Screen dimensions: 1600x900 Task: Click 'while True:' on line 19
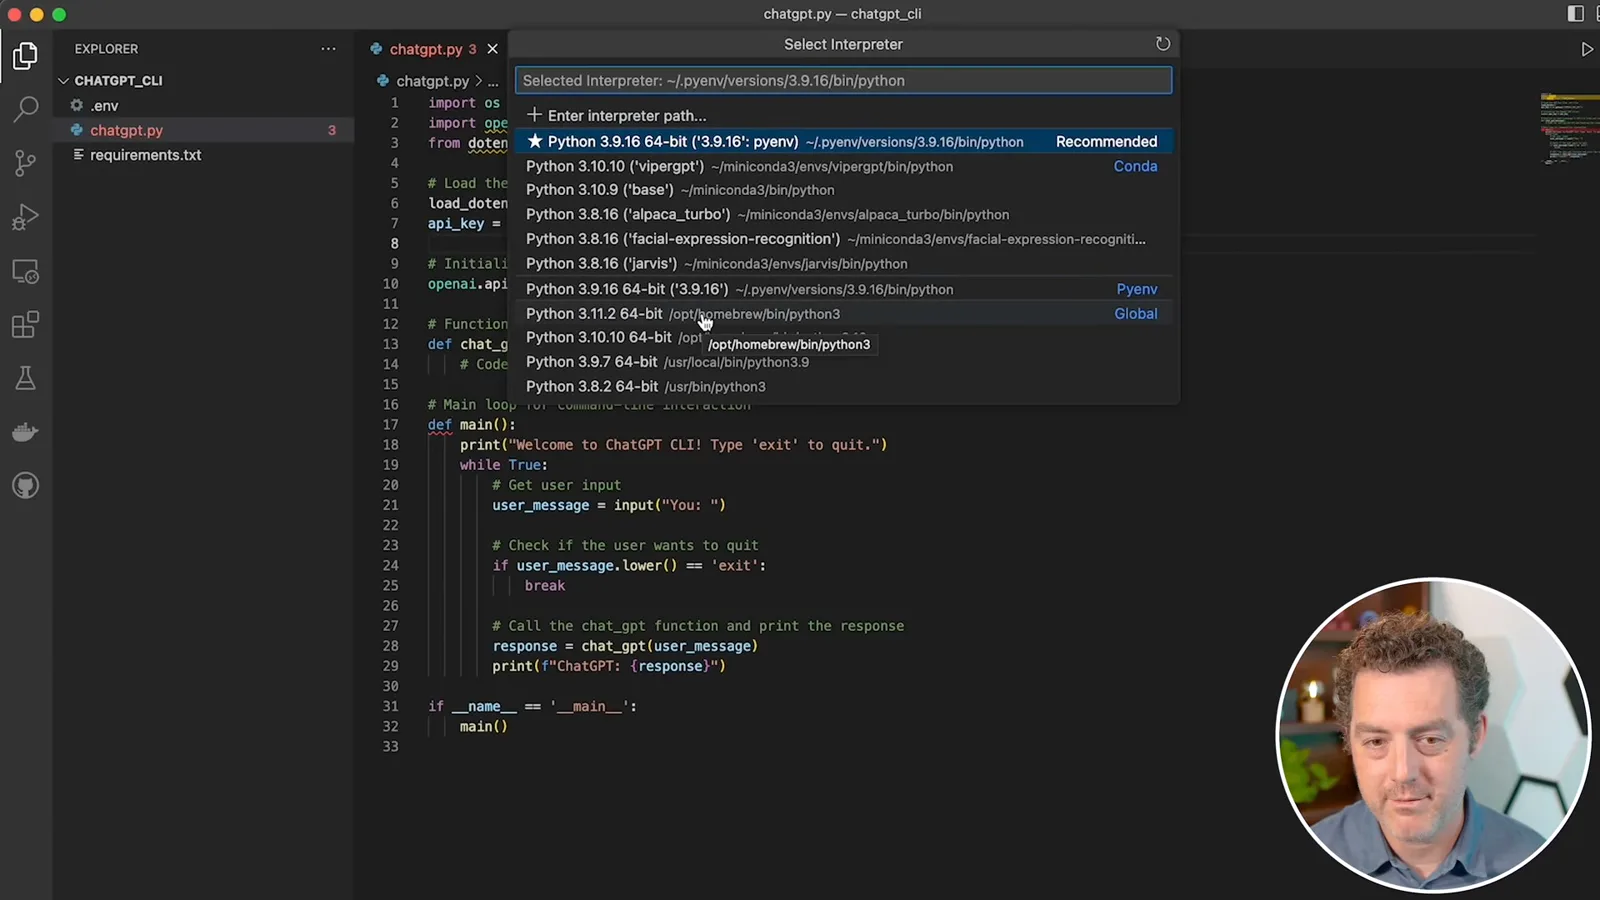504,465
